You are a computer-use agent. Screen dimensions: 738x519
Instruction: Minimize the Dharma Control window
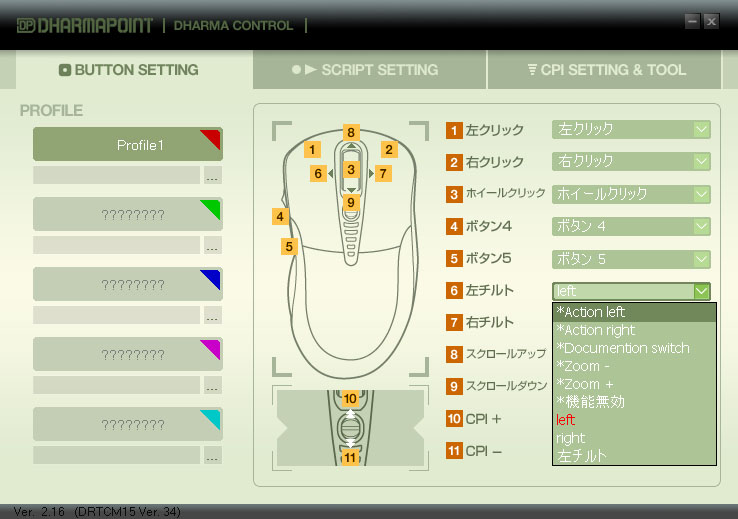click(x=692, y=21)
